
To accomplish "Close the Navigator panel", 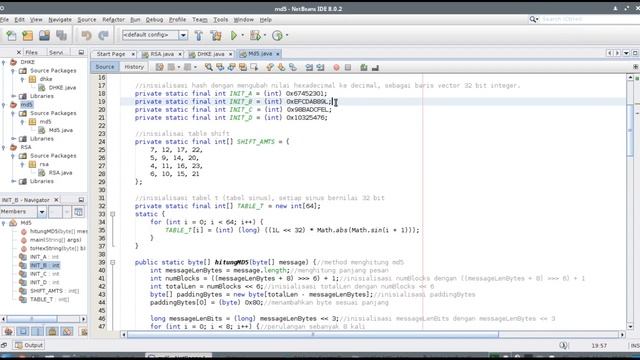I will click(56, 200).
